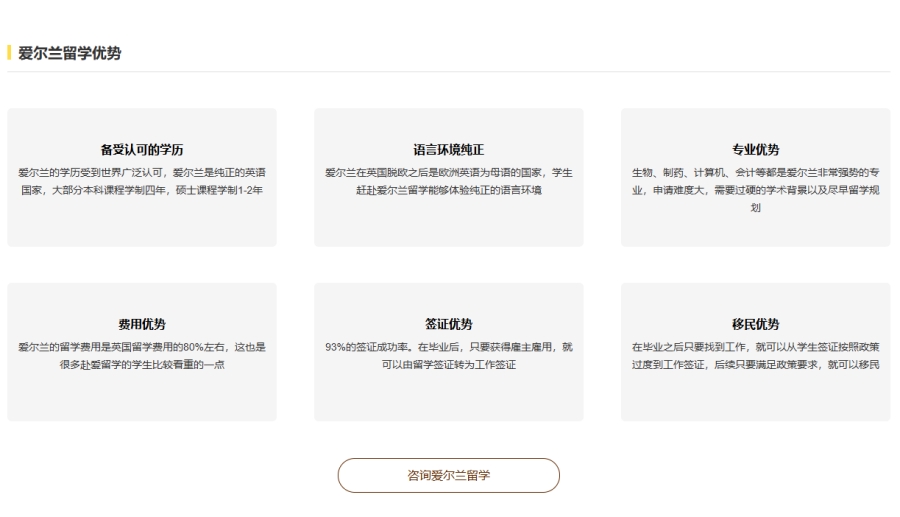The width and height of the screenshot is (900, 517).
Task: Click the description about widely recognized Irish degrees
Action: 141,181
